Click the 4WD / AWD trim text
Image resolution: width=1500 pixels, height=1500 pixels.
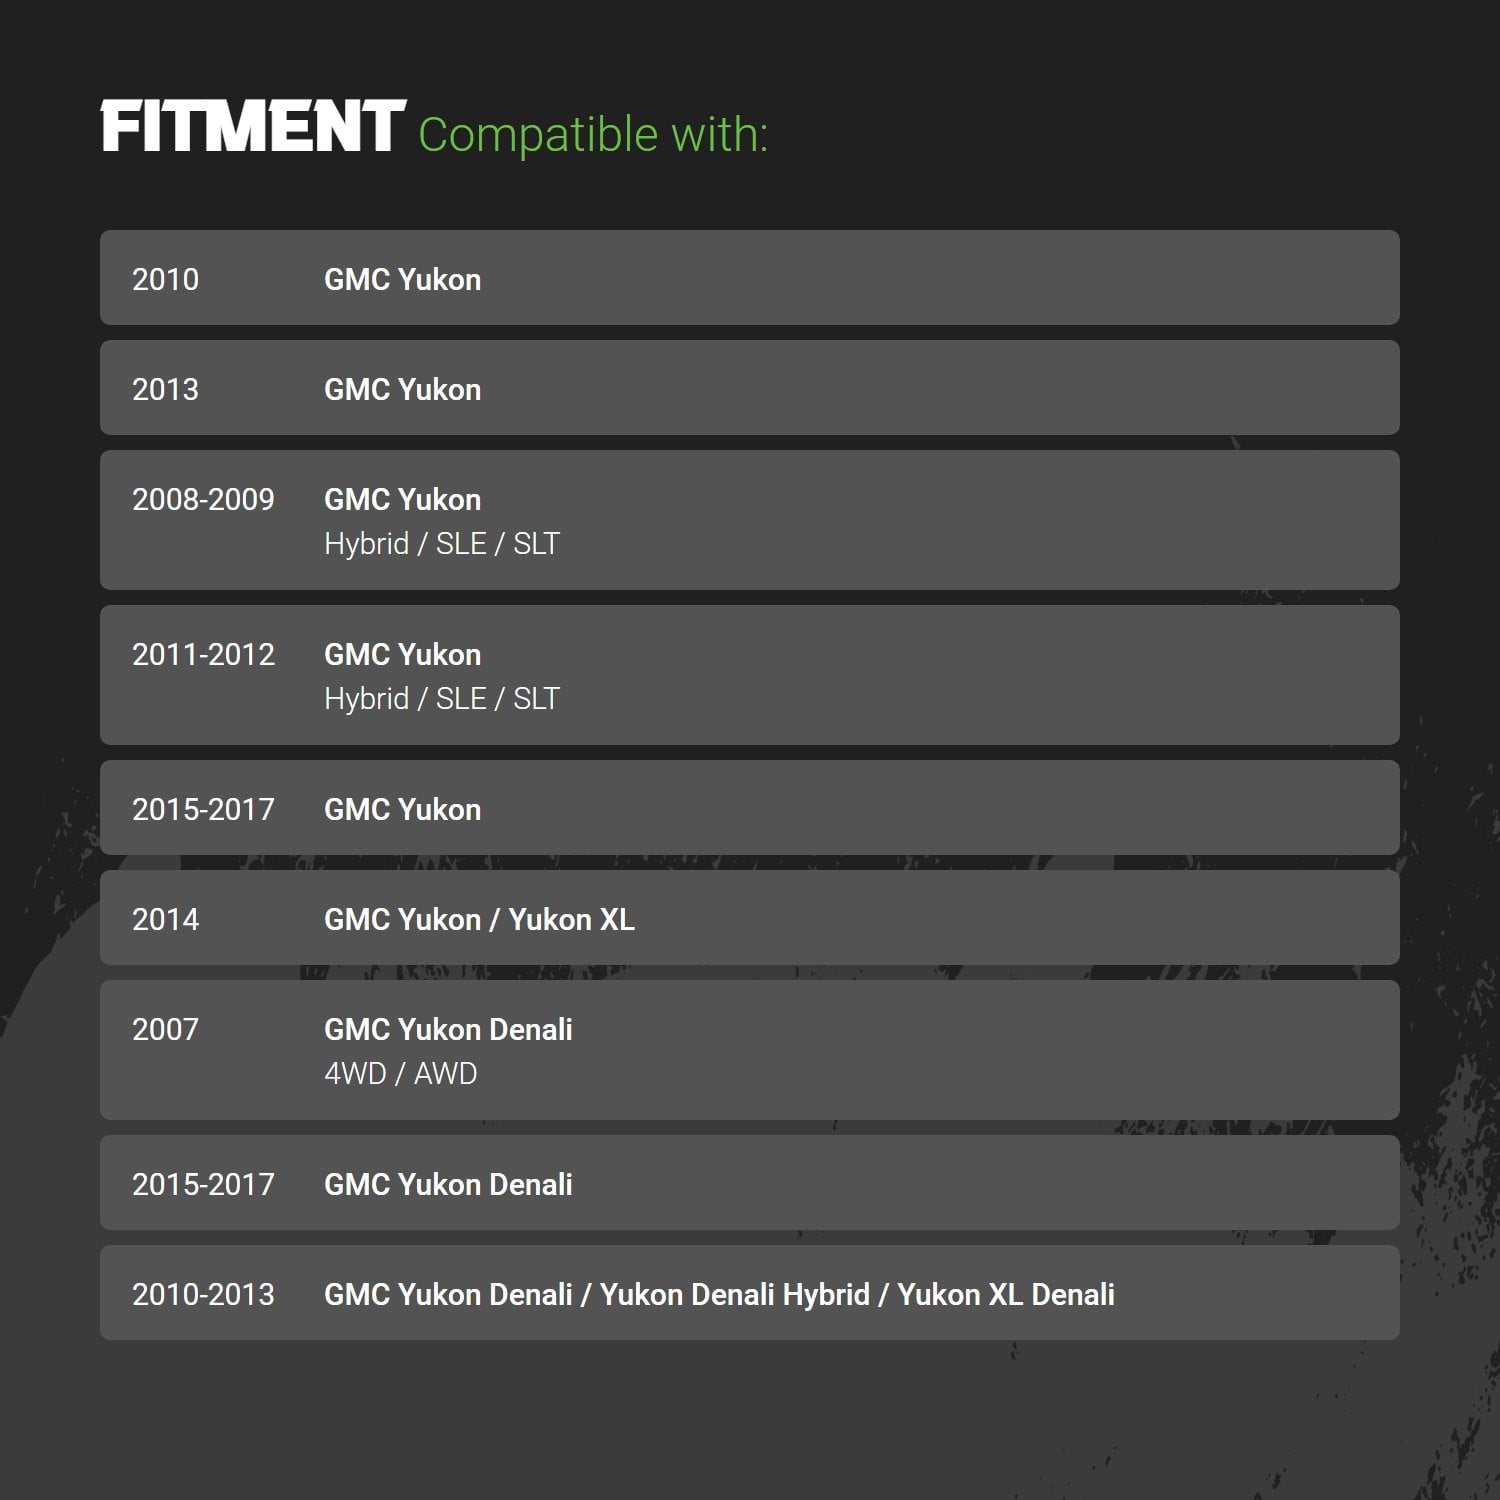point(400,1074)
